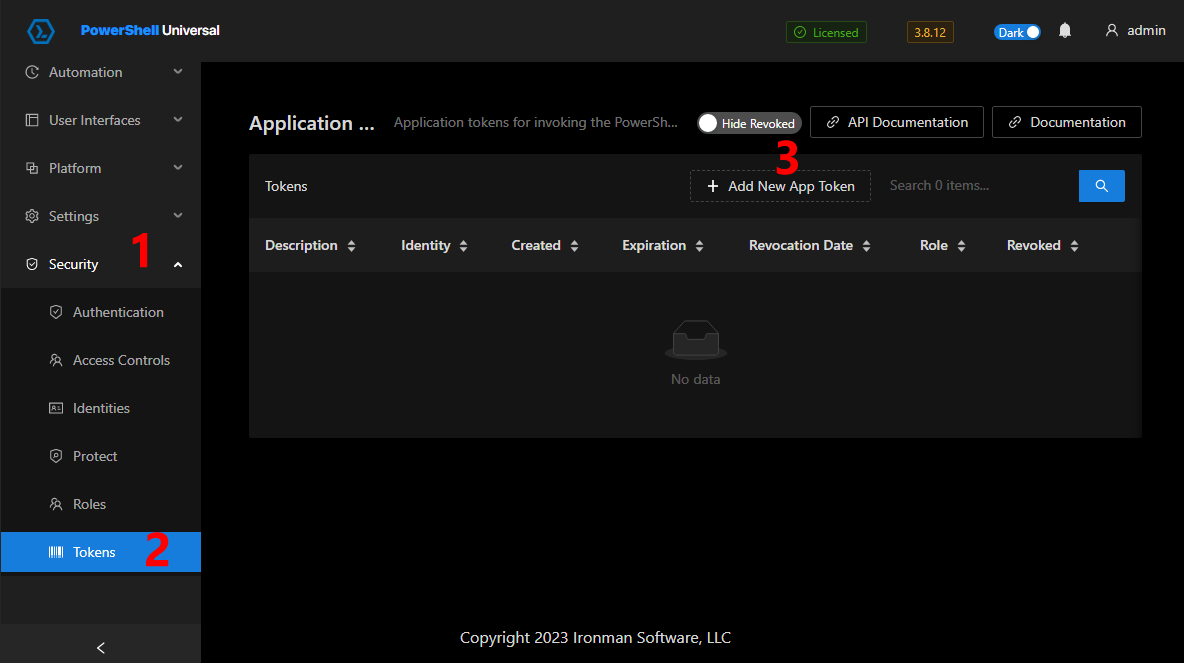Click the No data empty inbox icon

point(695,339)
